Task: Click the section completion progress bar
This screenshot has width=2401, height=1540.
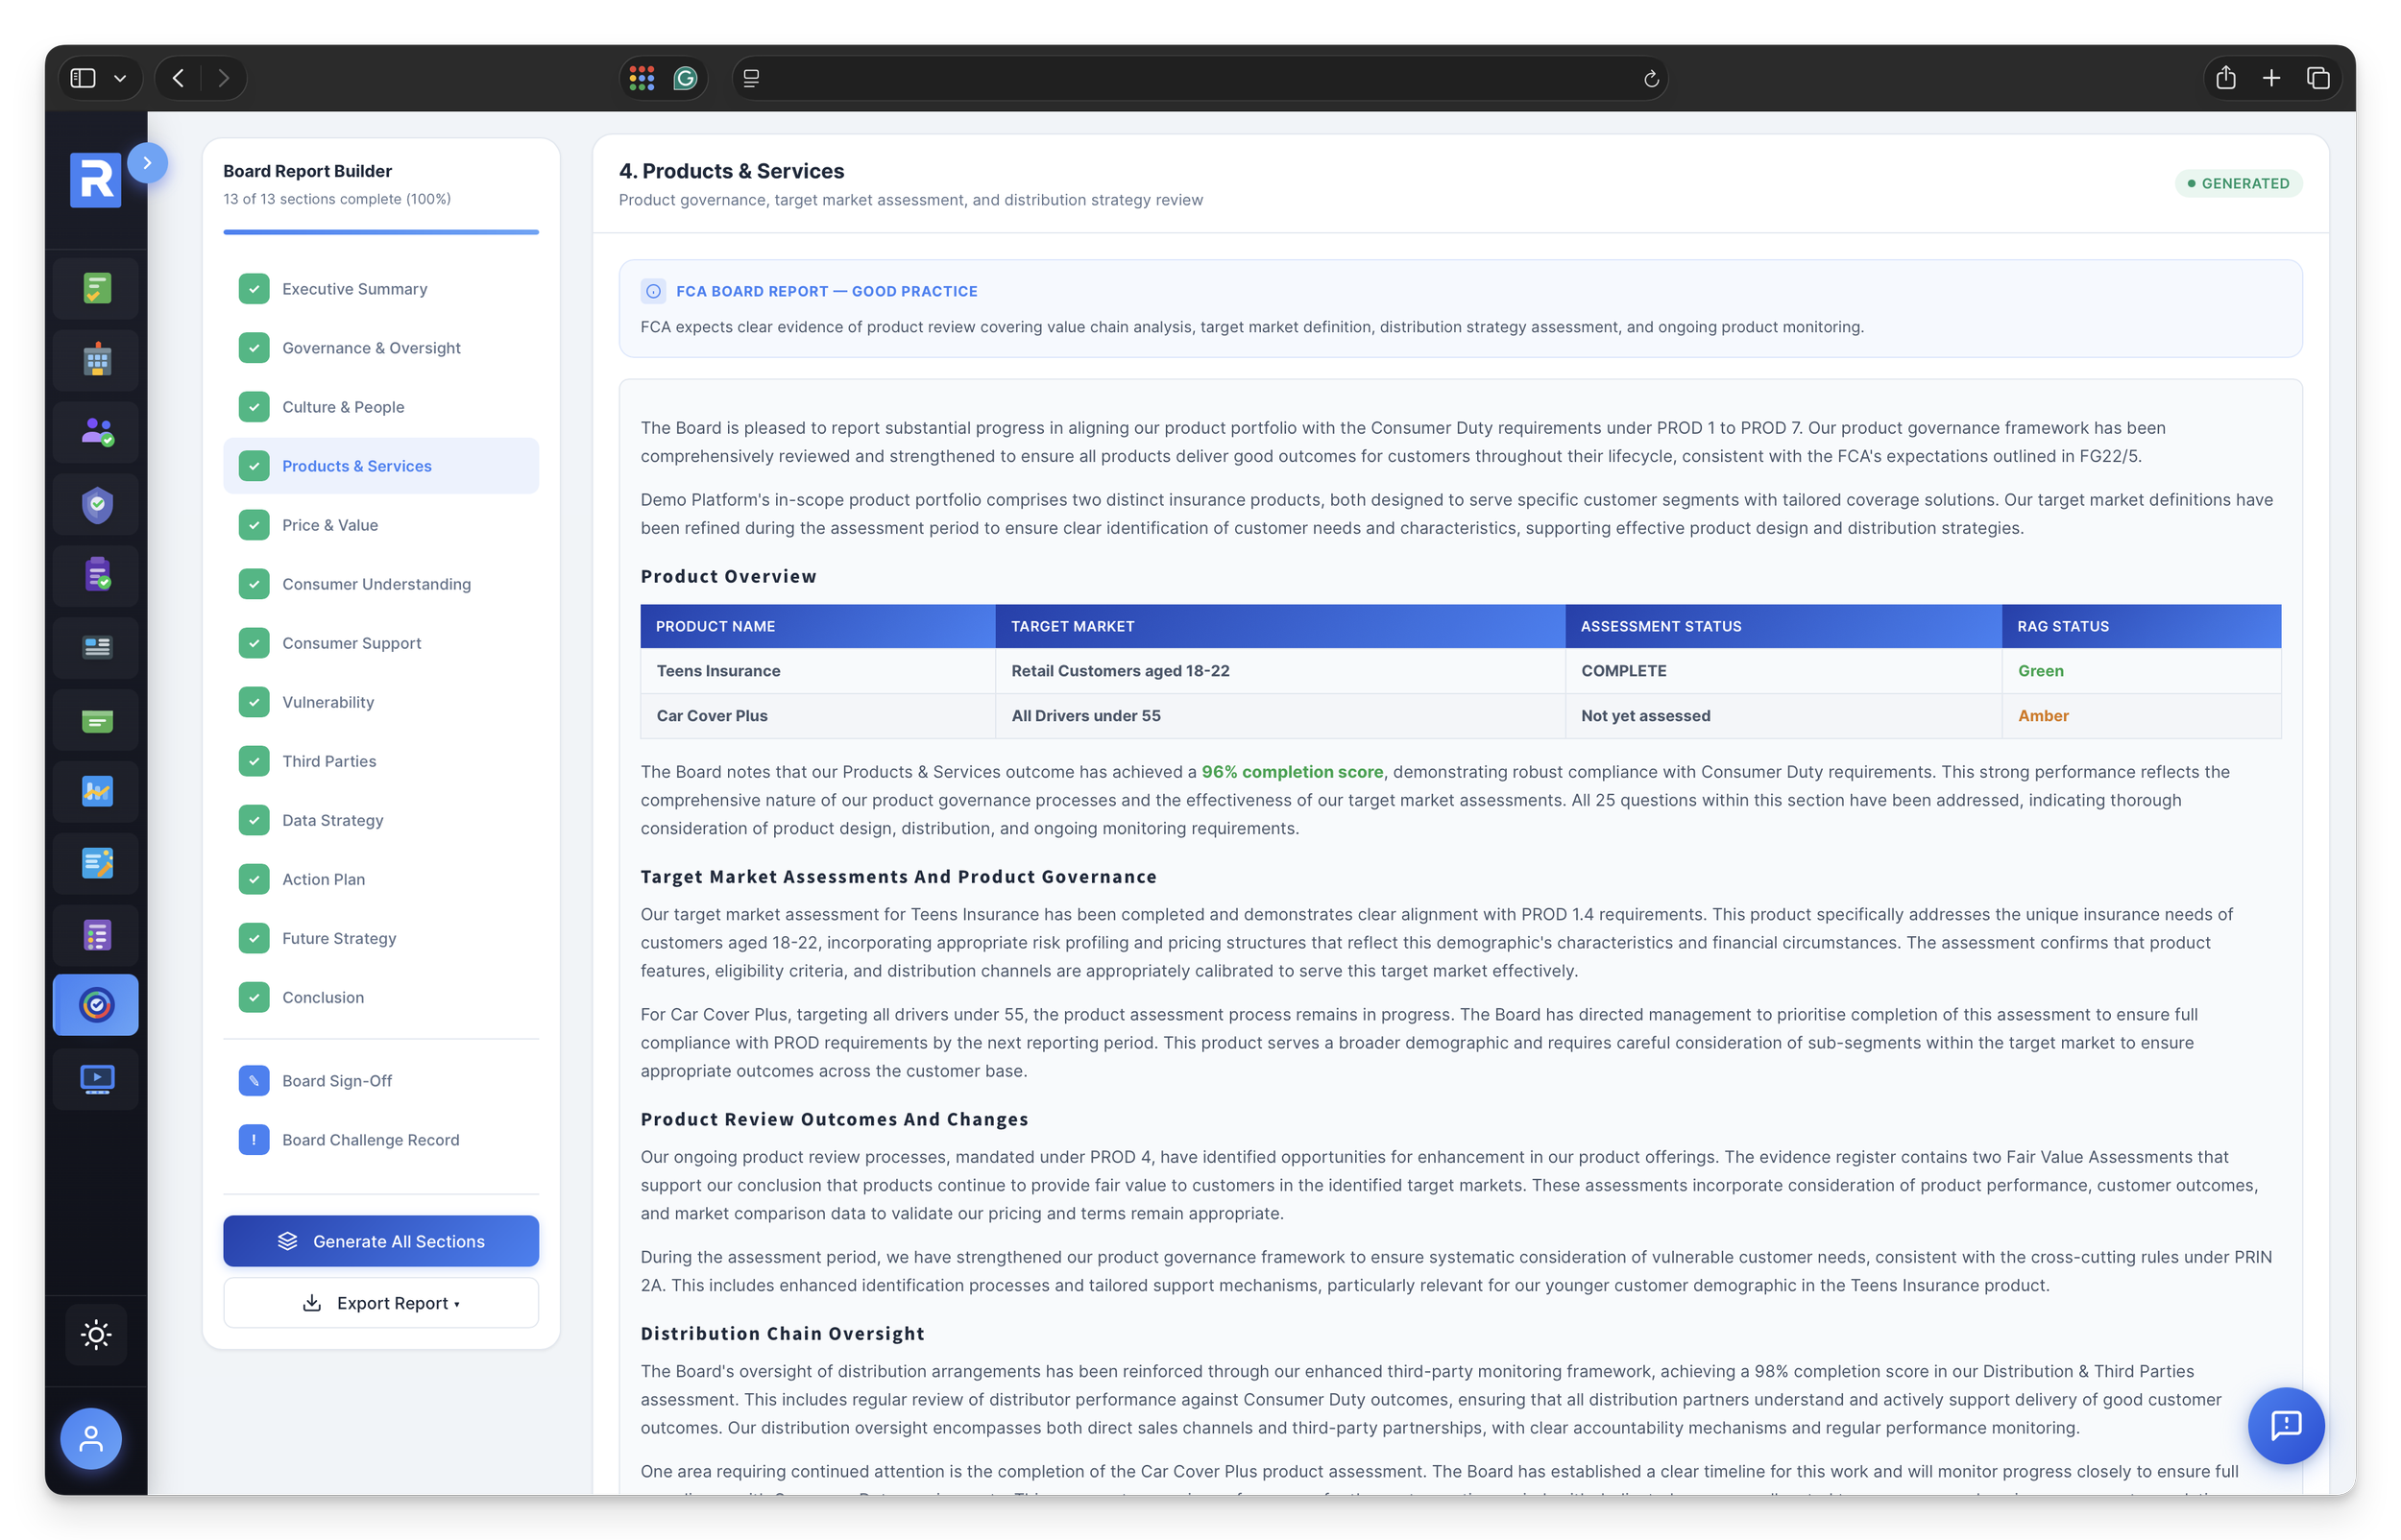Action: (381, 232)
